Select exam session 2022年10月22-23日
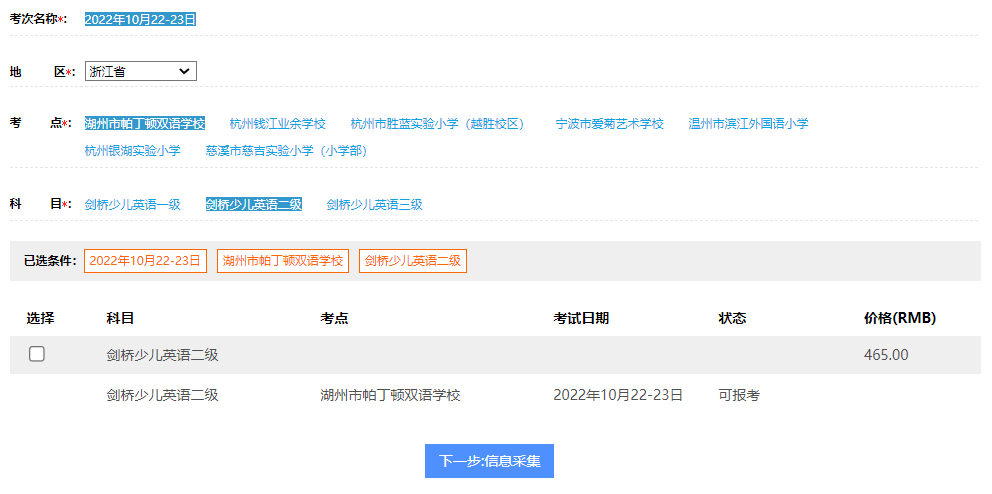The height and width of the screenshot is (494, 992). 140,19
